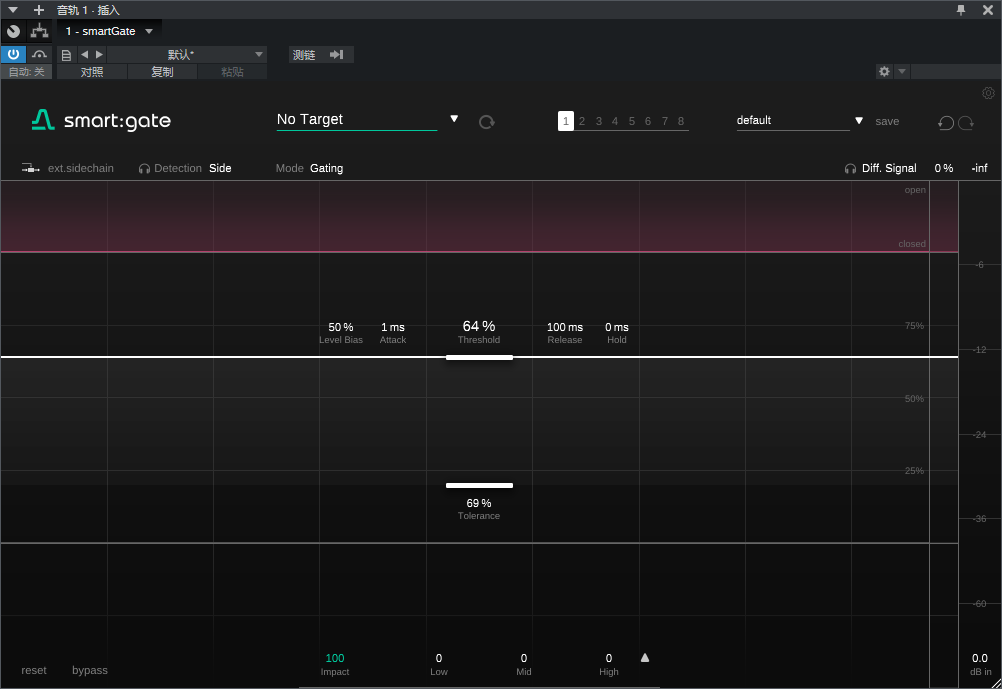Click the reset button
1002x689 pixels.
pyautogui.click(x=34, y=670)
